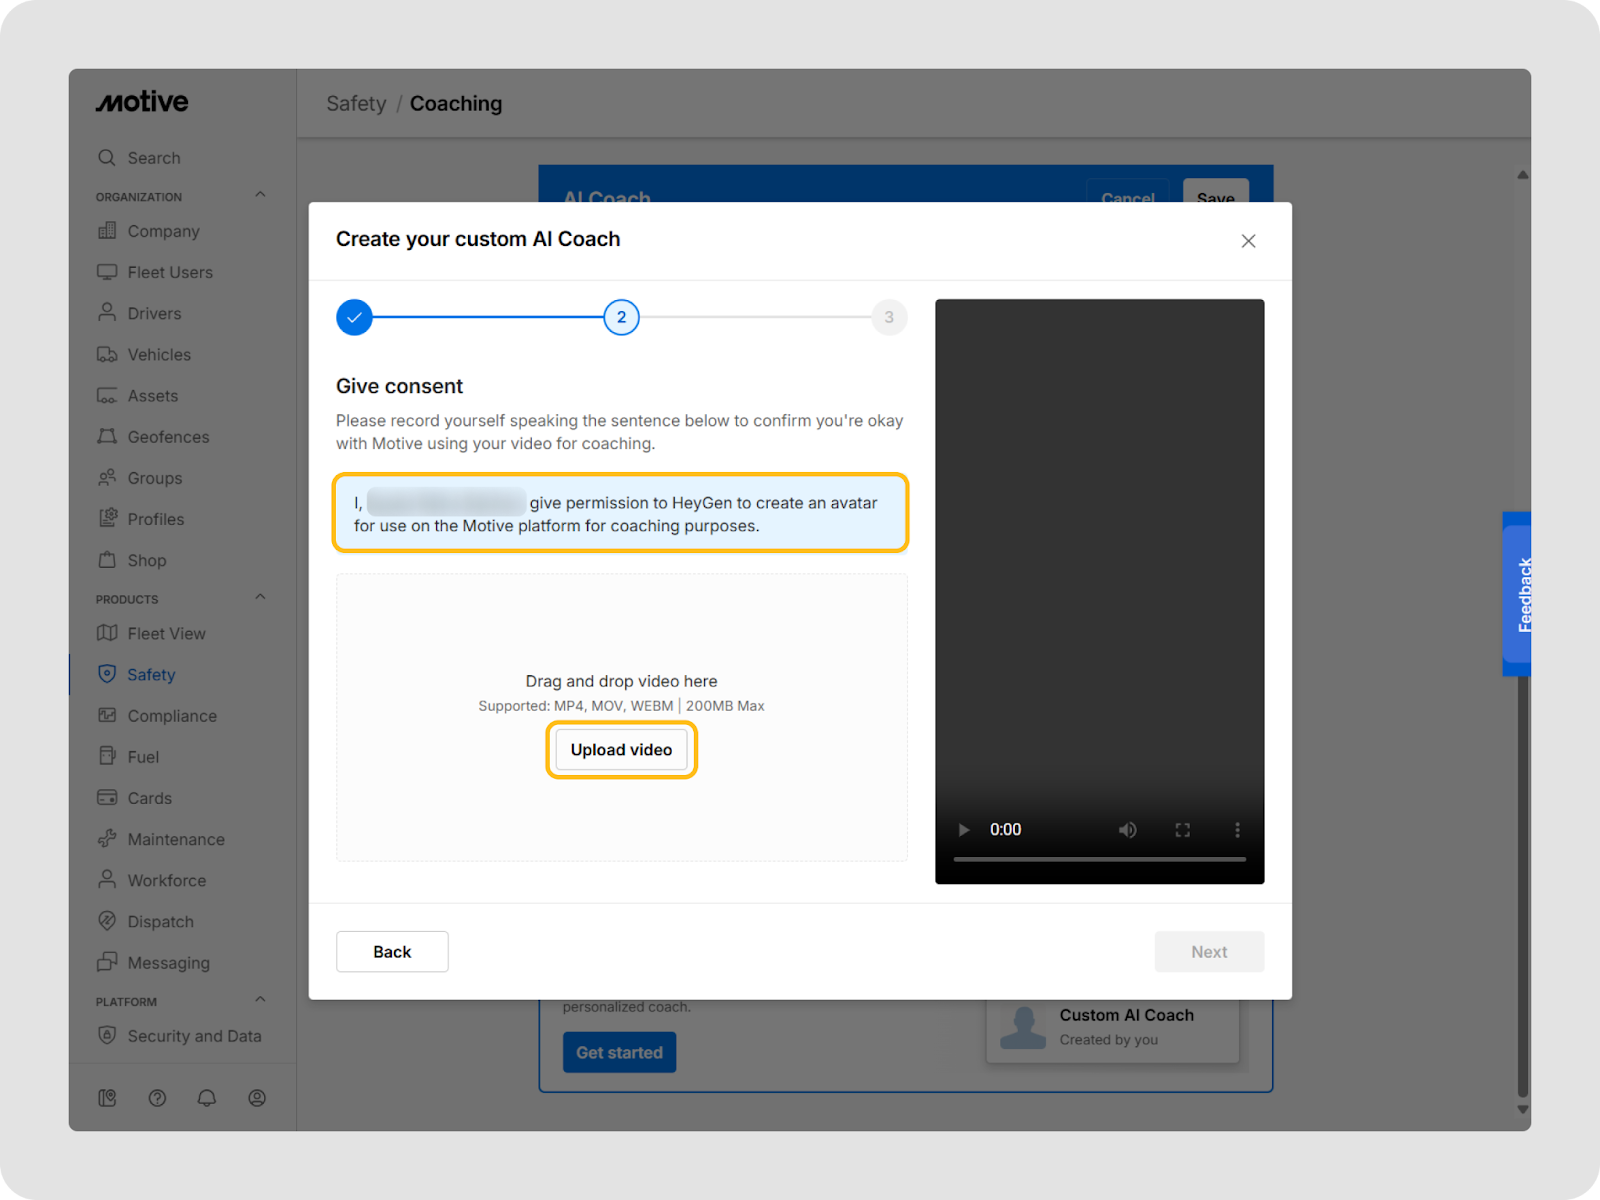Close the custom AI Coach dialog
The width and height of the screenshot is (1600, 1200).
click(x=1248, y=241)
